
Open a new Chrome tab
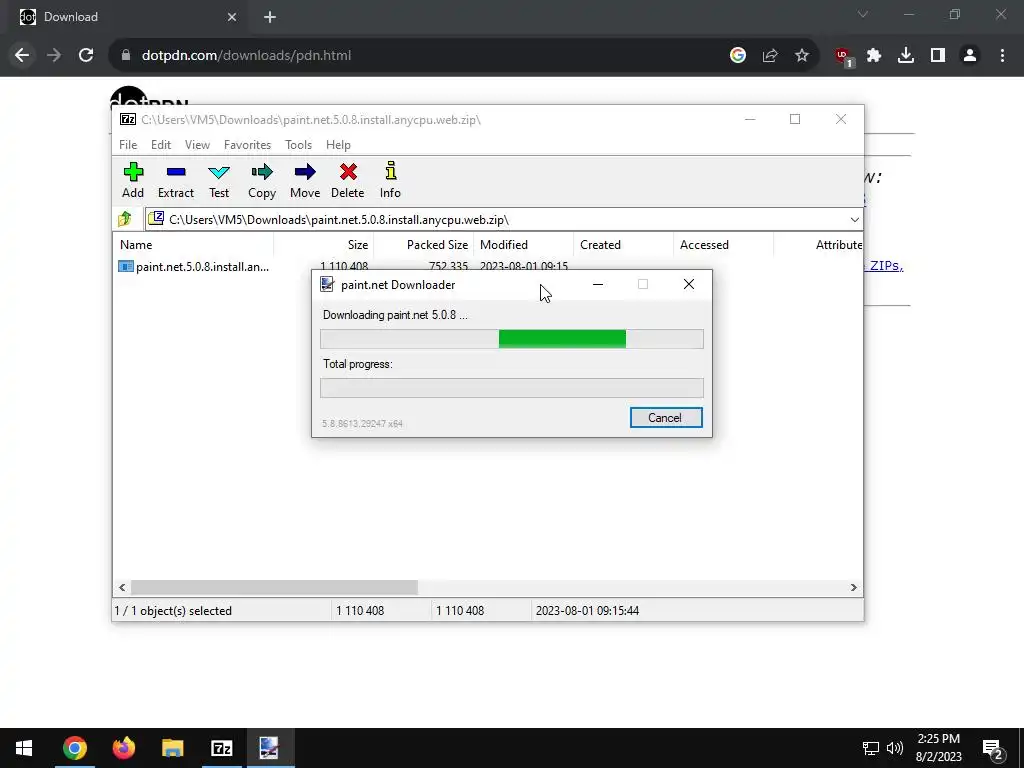point(270,17)
